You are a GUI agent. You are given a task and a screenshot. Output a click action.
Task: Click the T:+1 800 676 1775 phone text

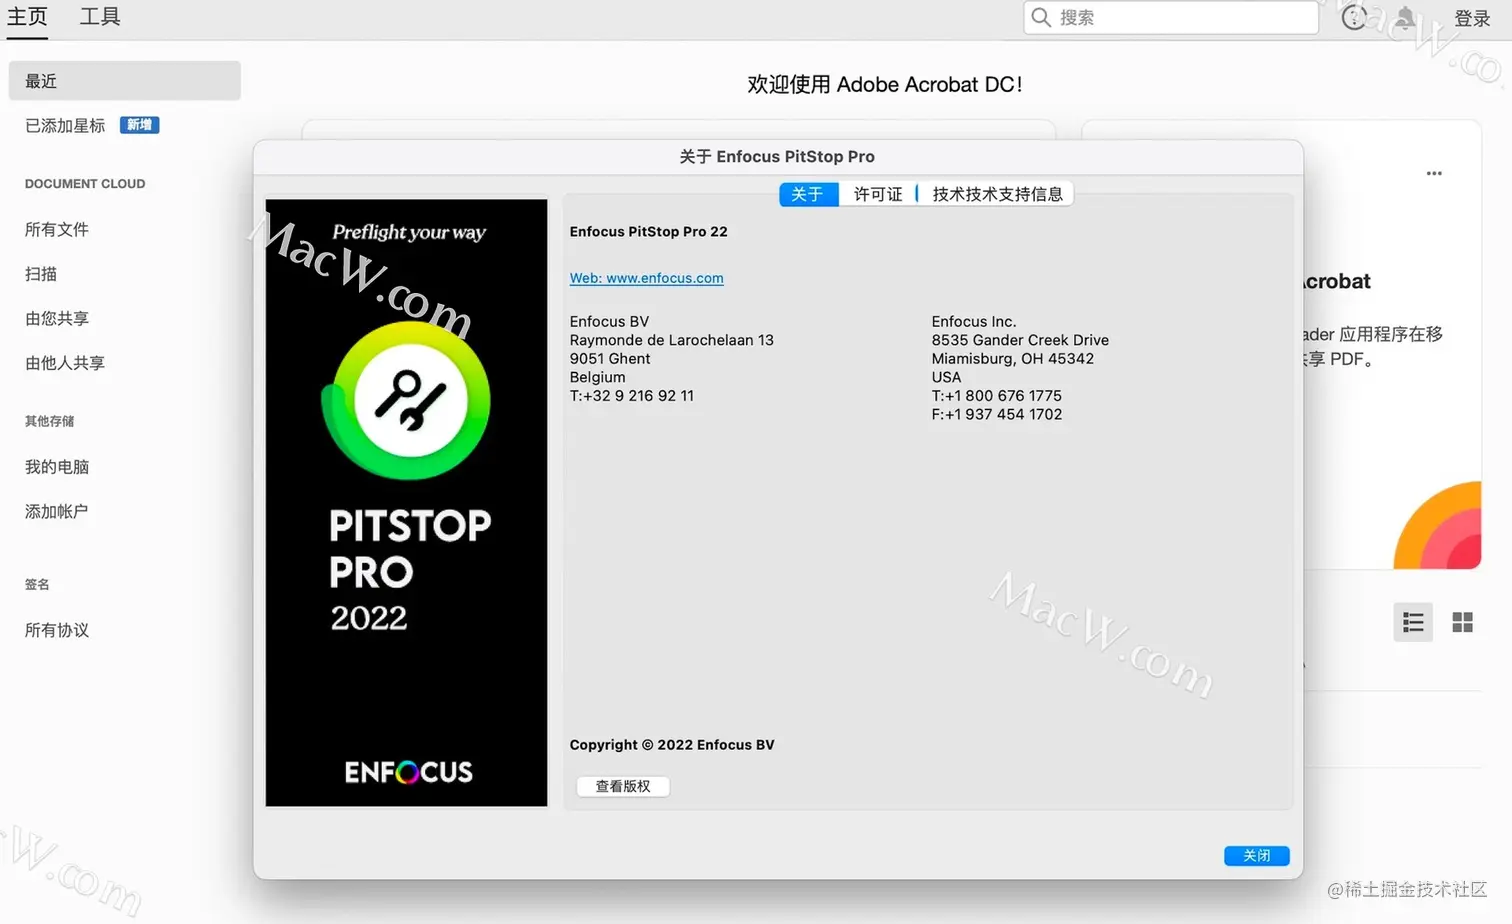click(x=997, y=395)
